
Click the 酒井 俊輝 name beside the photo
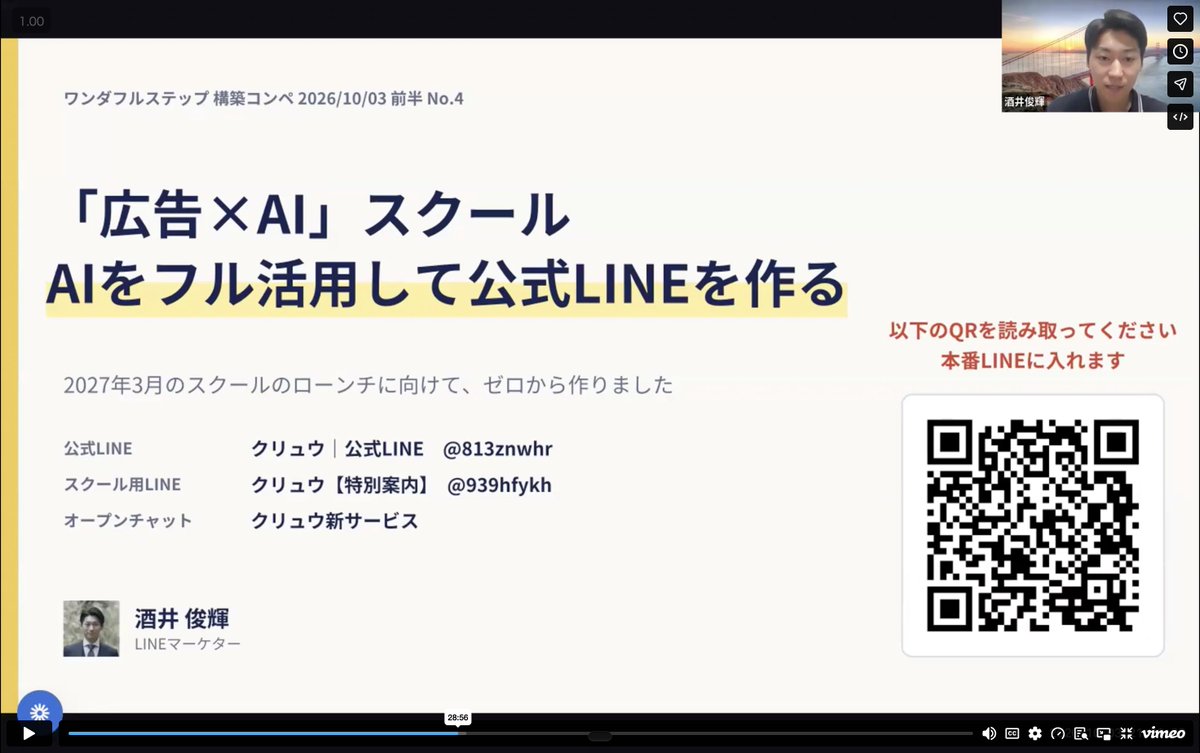(x=182, y=618)
